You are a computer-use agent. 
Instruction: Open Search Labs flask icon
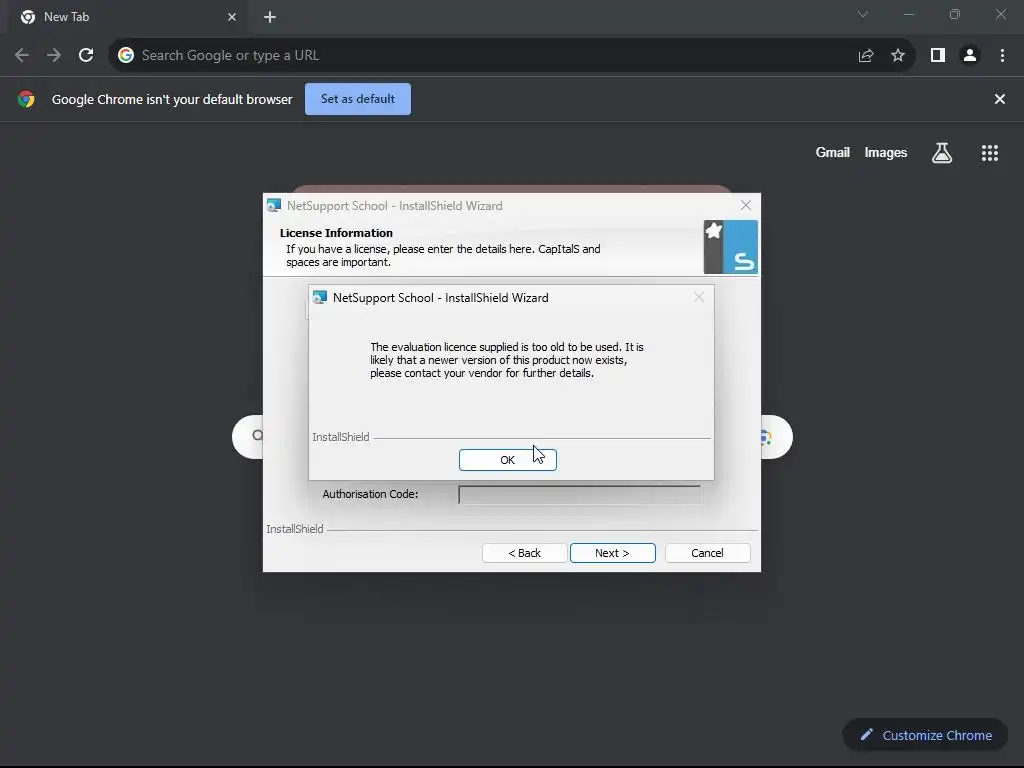click(942, 153)
